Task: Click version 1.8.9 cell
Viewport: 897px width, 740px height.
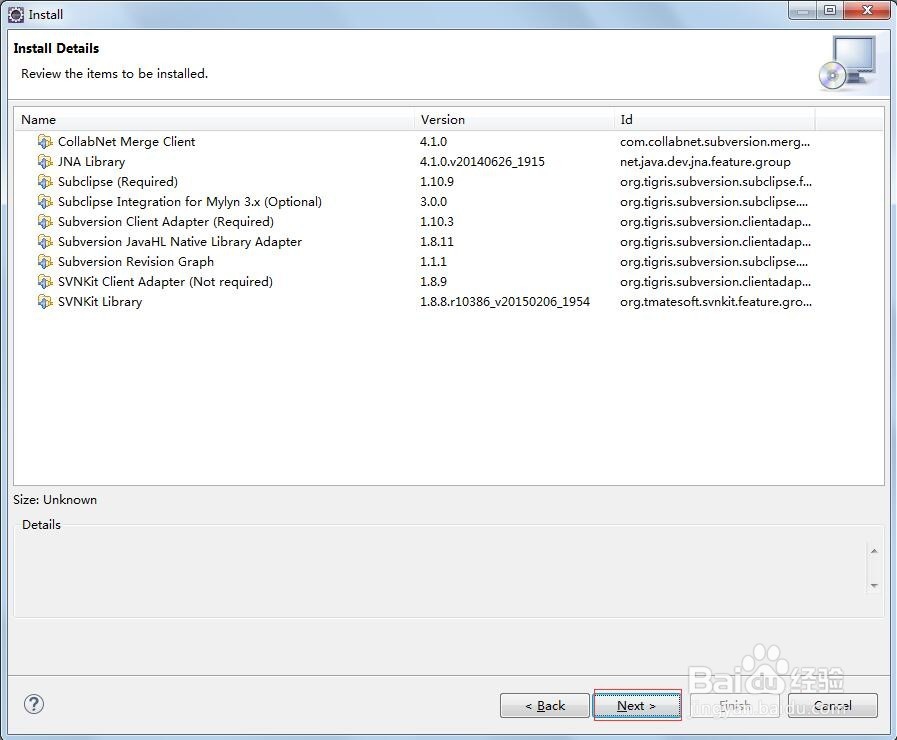Action: click(x=434, y=281)
